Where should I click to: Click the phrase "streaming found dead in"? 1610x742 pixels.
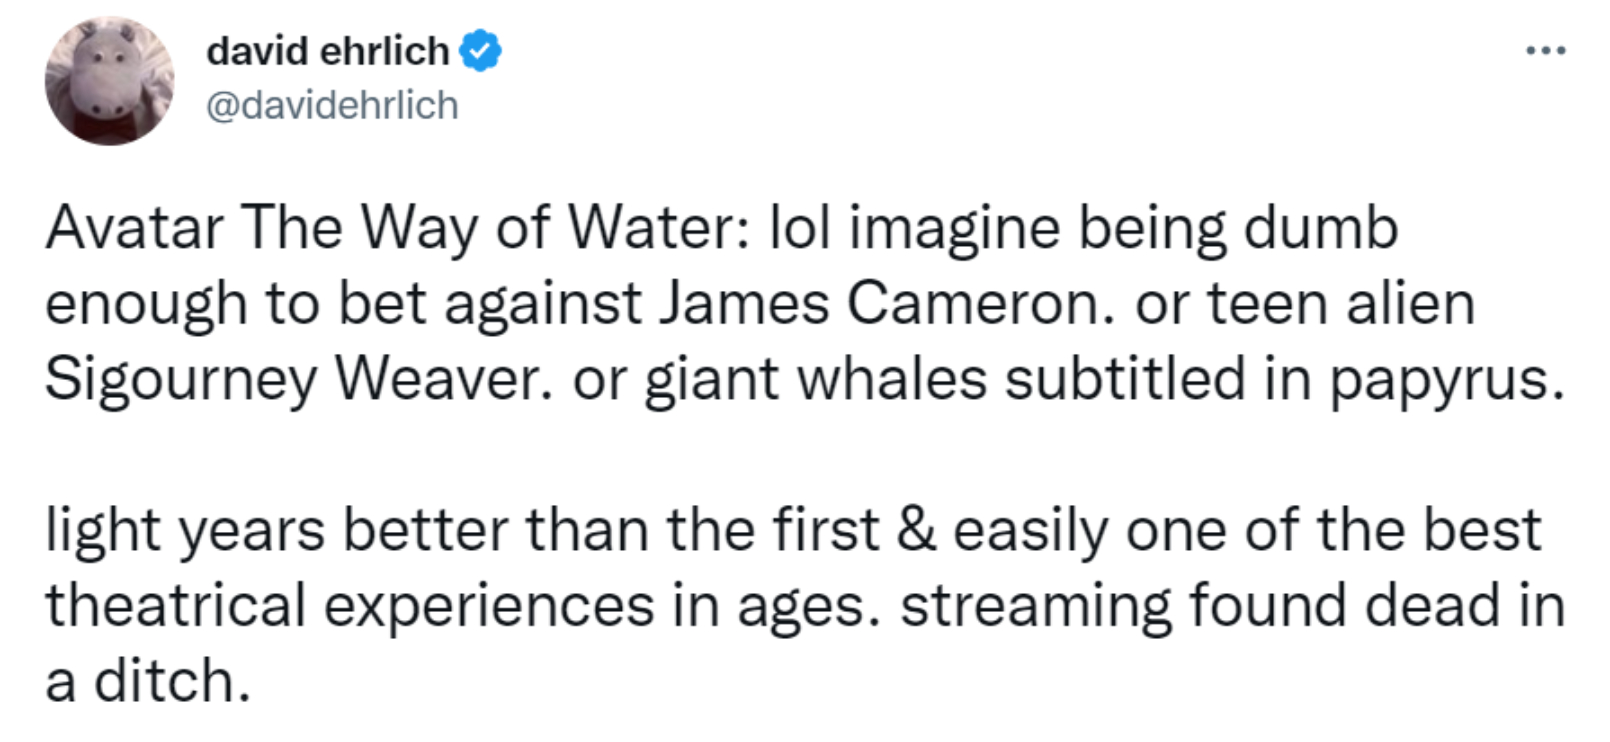click(1232, 606)
